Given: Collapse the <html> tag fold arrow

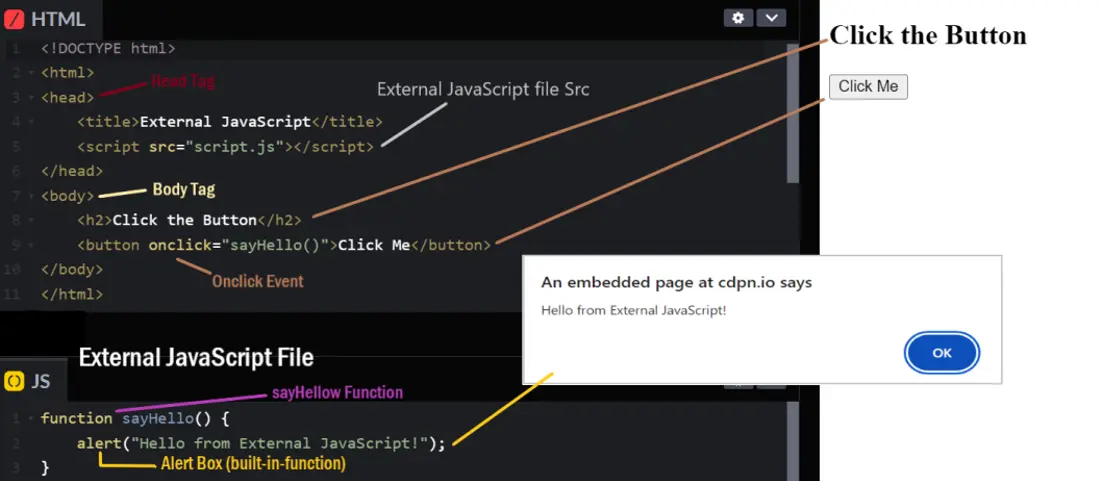Looking at the screenshot, I should [30, 73].
